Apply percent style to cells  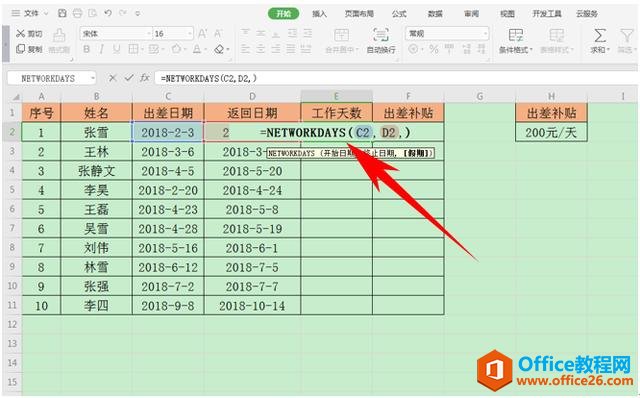click(x=433, y=49)
